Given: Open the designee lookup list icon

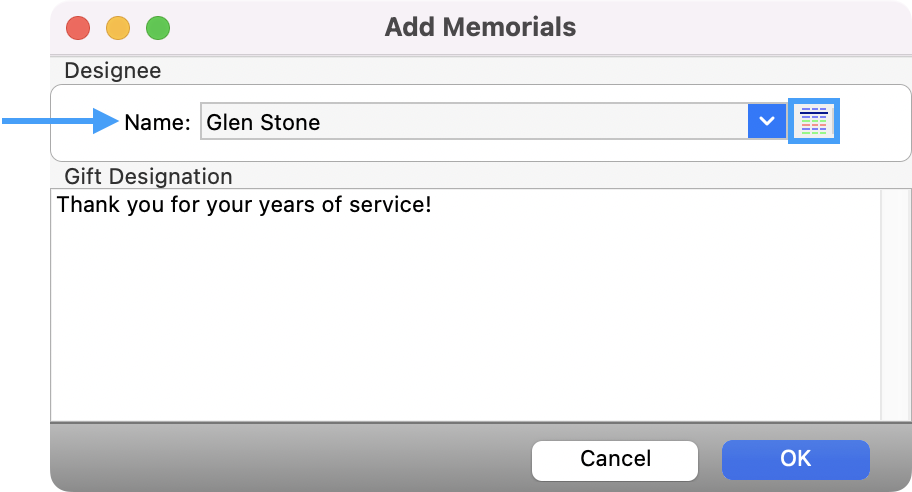Looking at the screenshot, I should [814, 122].
